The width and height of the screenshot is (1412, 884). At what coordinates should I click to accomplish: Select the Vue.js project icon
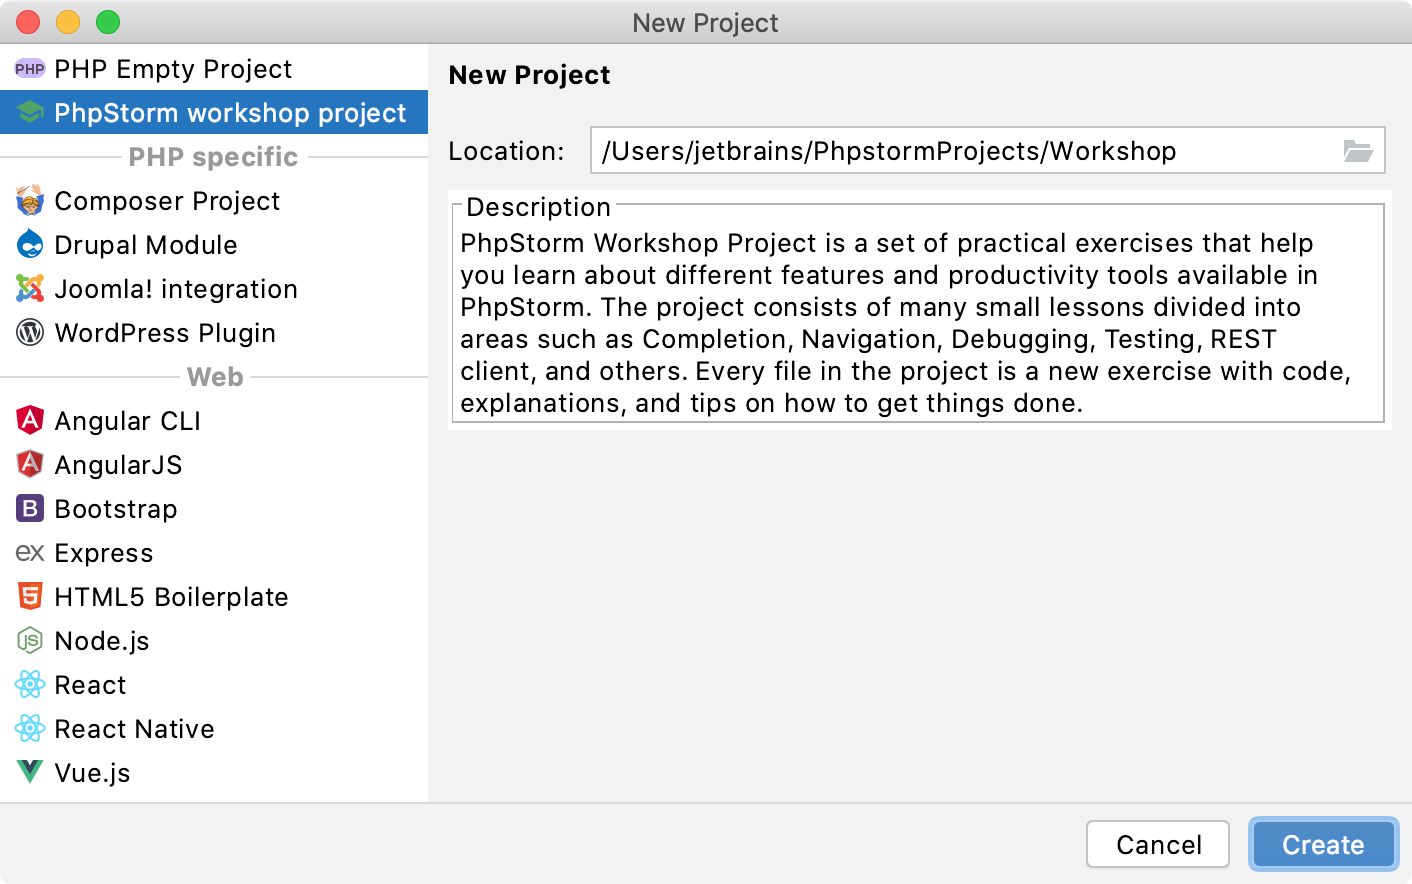pyautogui.click(x=29, y=772)
